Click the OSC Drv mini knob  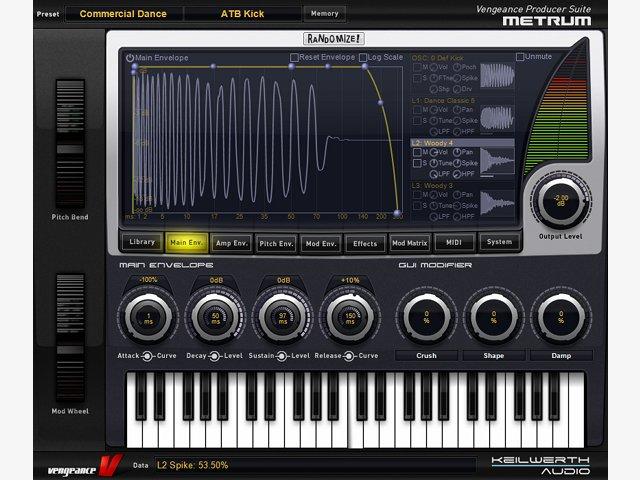[x=457, y=89]
